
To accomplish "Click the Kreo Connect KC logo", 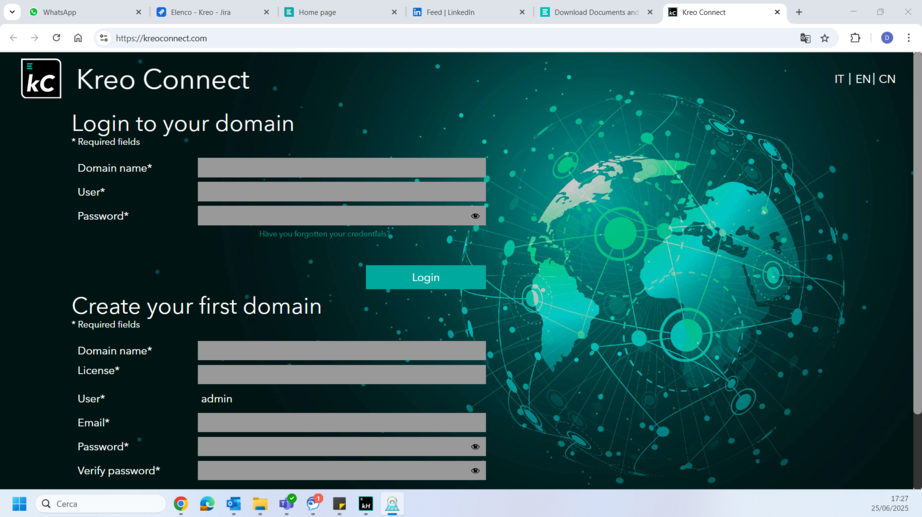I will click(41, 79).
